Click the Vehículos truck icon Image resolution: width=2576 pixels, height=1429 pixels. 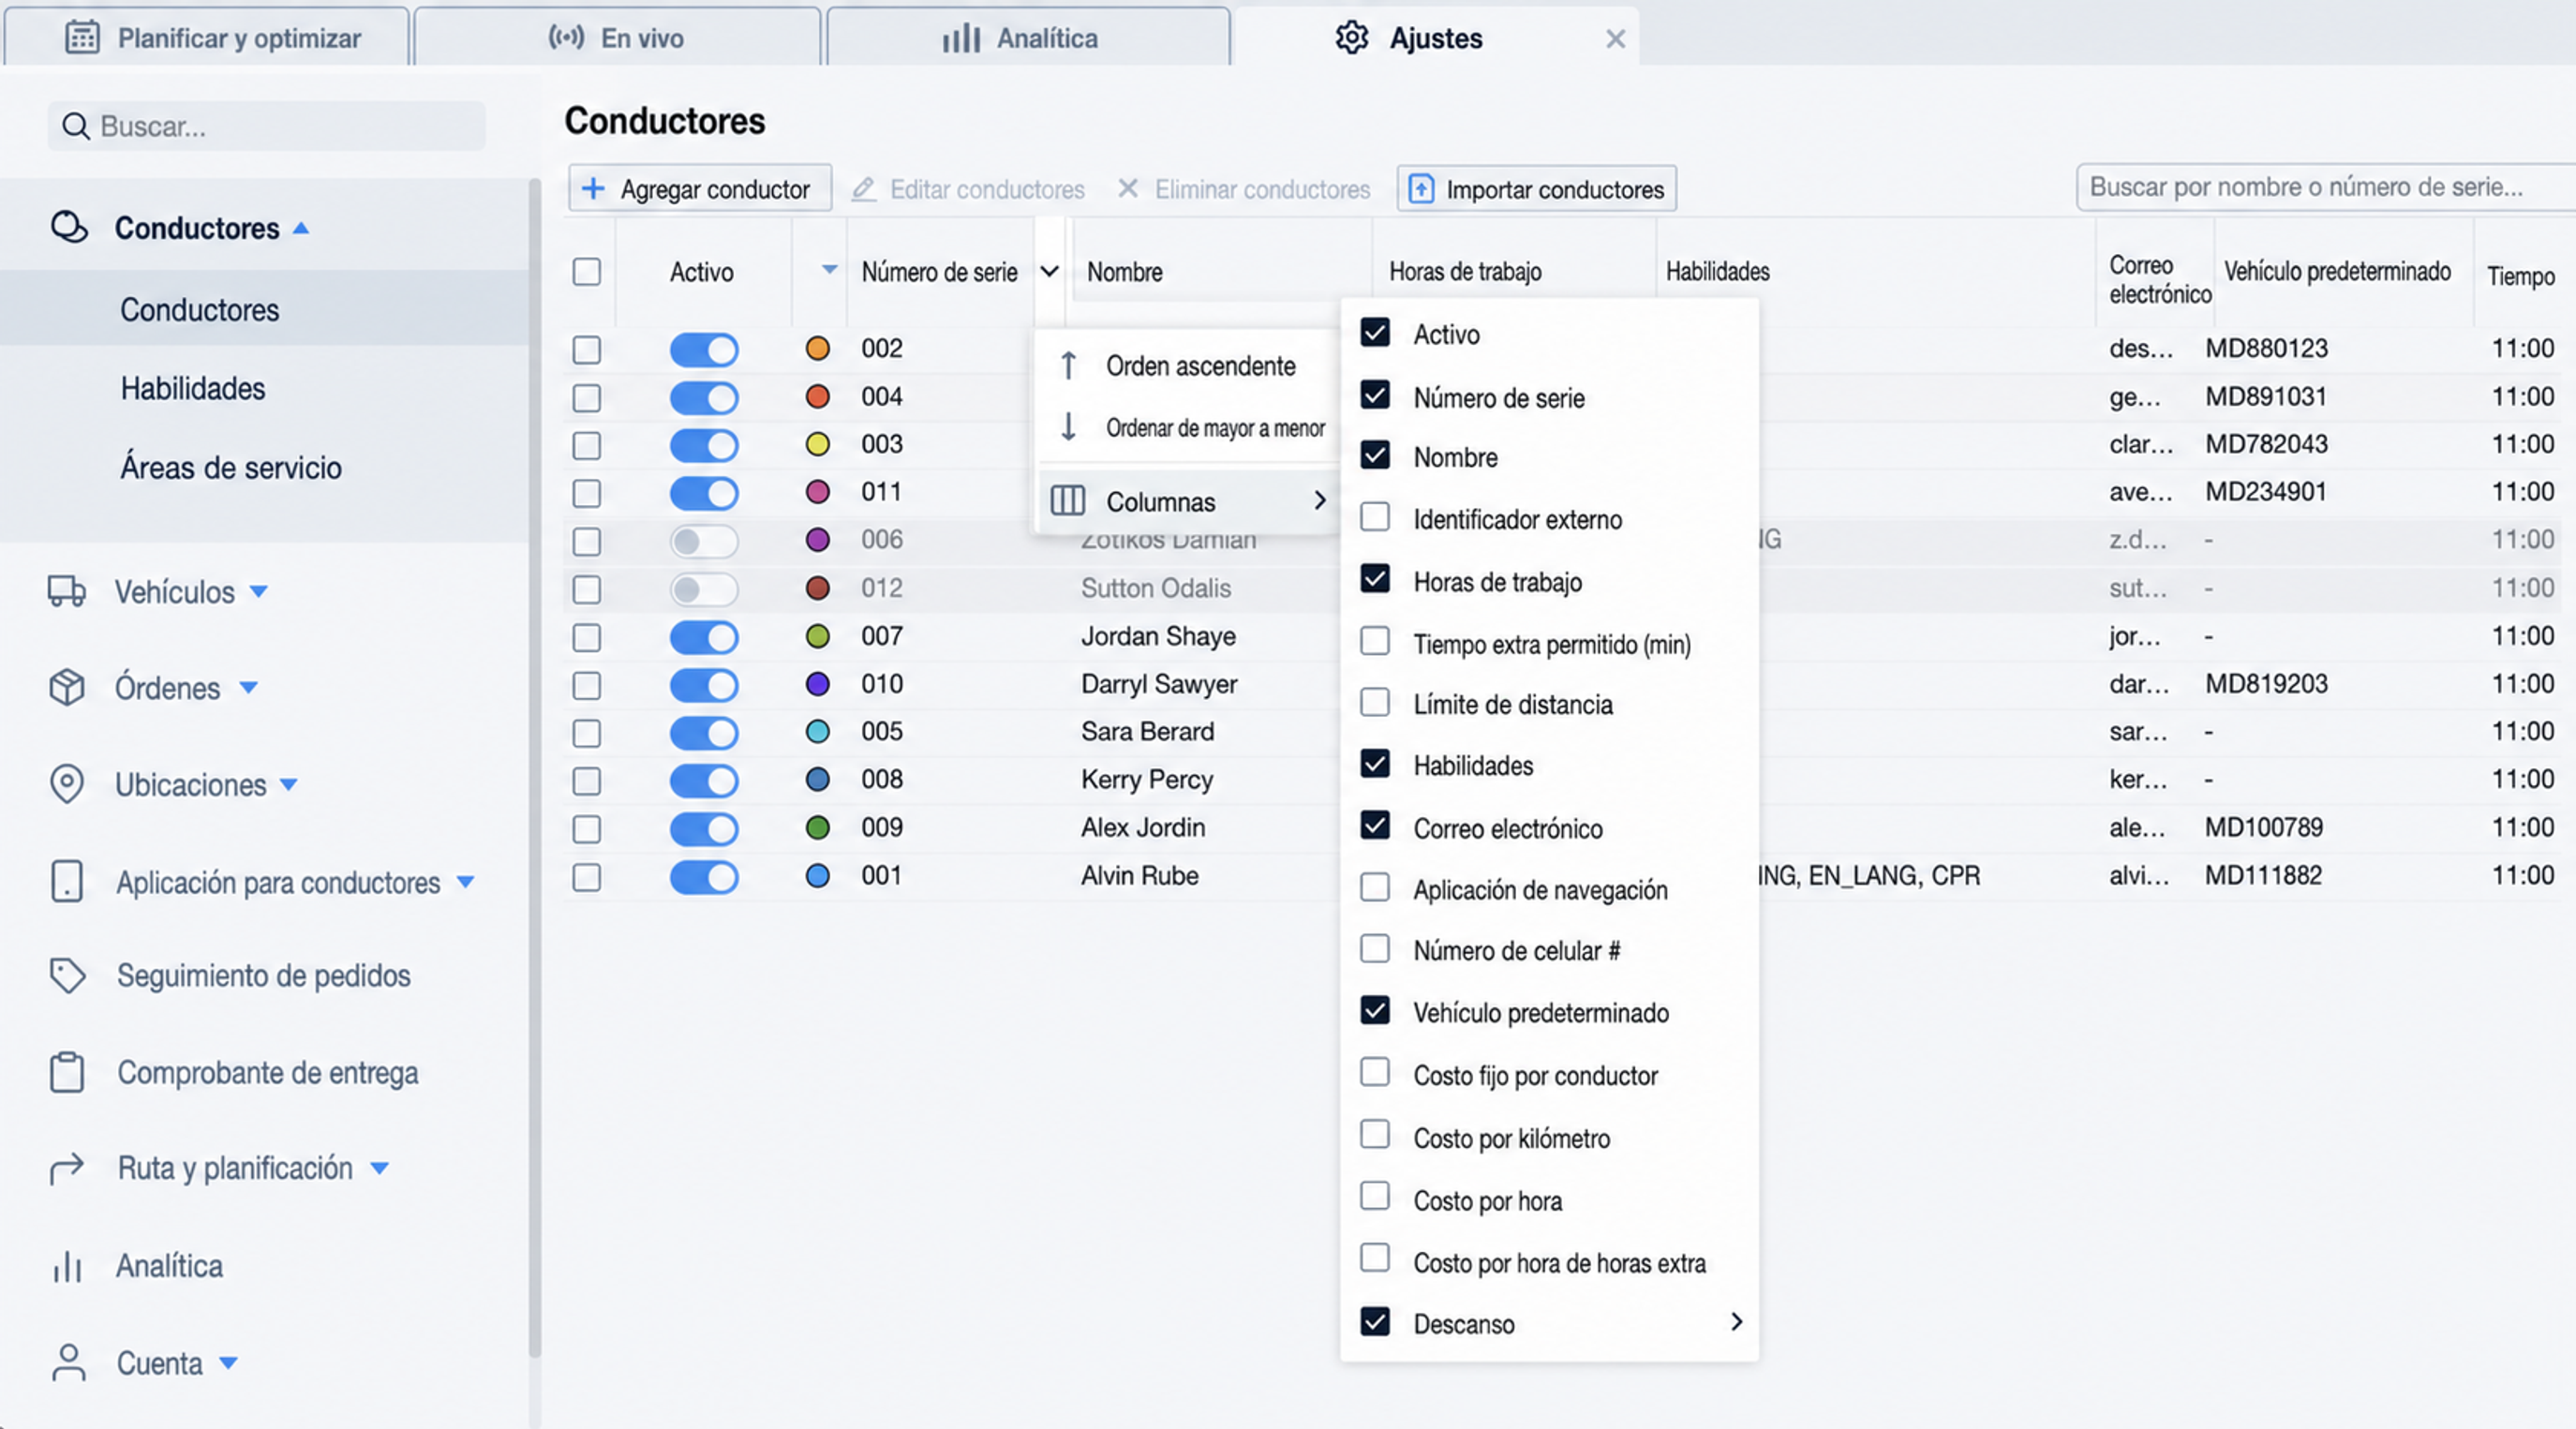pyautogui.click(x=67, y=591)
